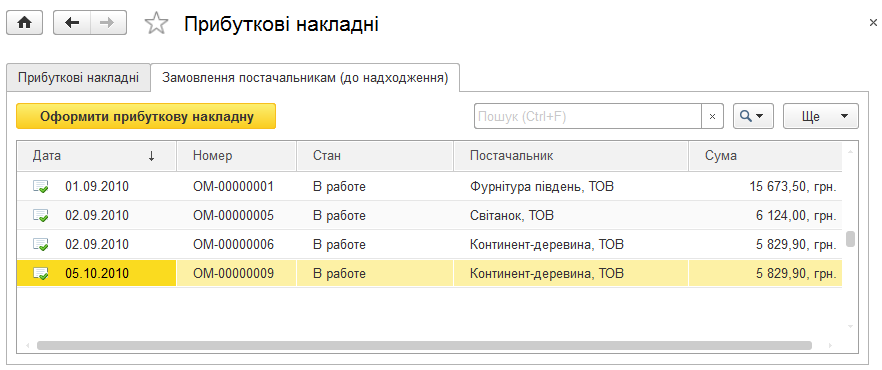Click the horizontal scrollbar thumb
Image resolution: width=882 pixels, height=370 pixels.
point(425,345)
